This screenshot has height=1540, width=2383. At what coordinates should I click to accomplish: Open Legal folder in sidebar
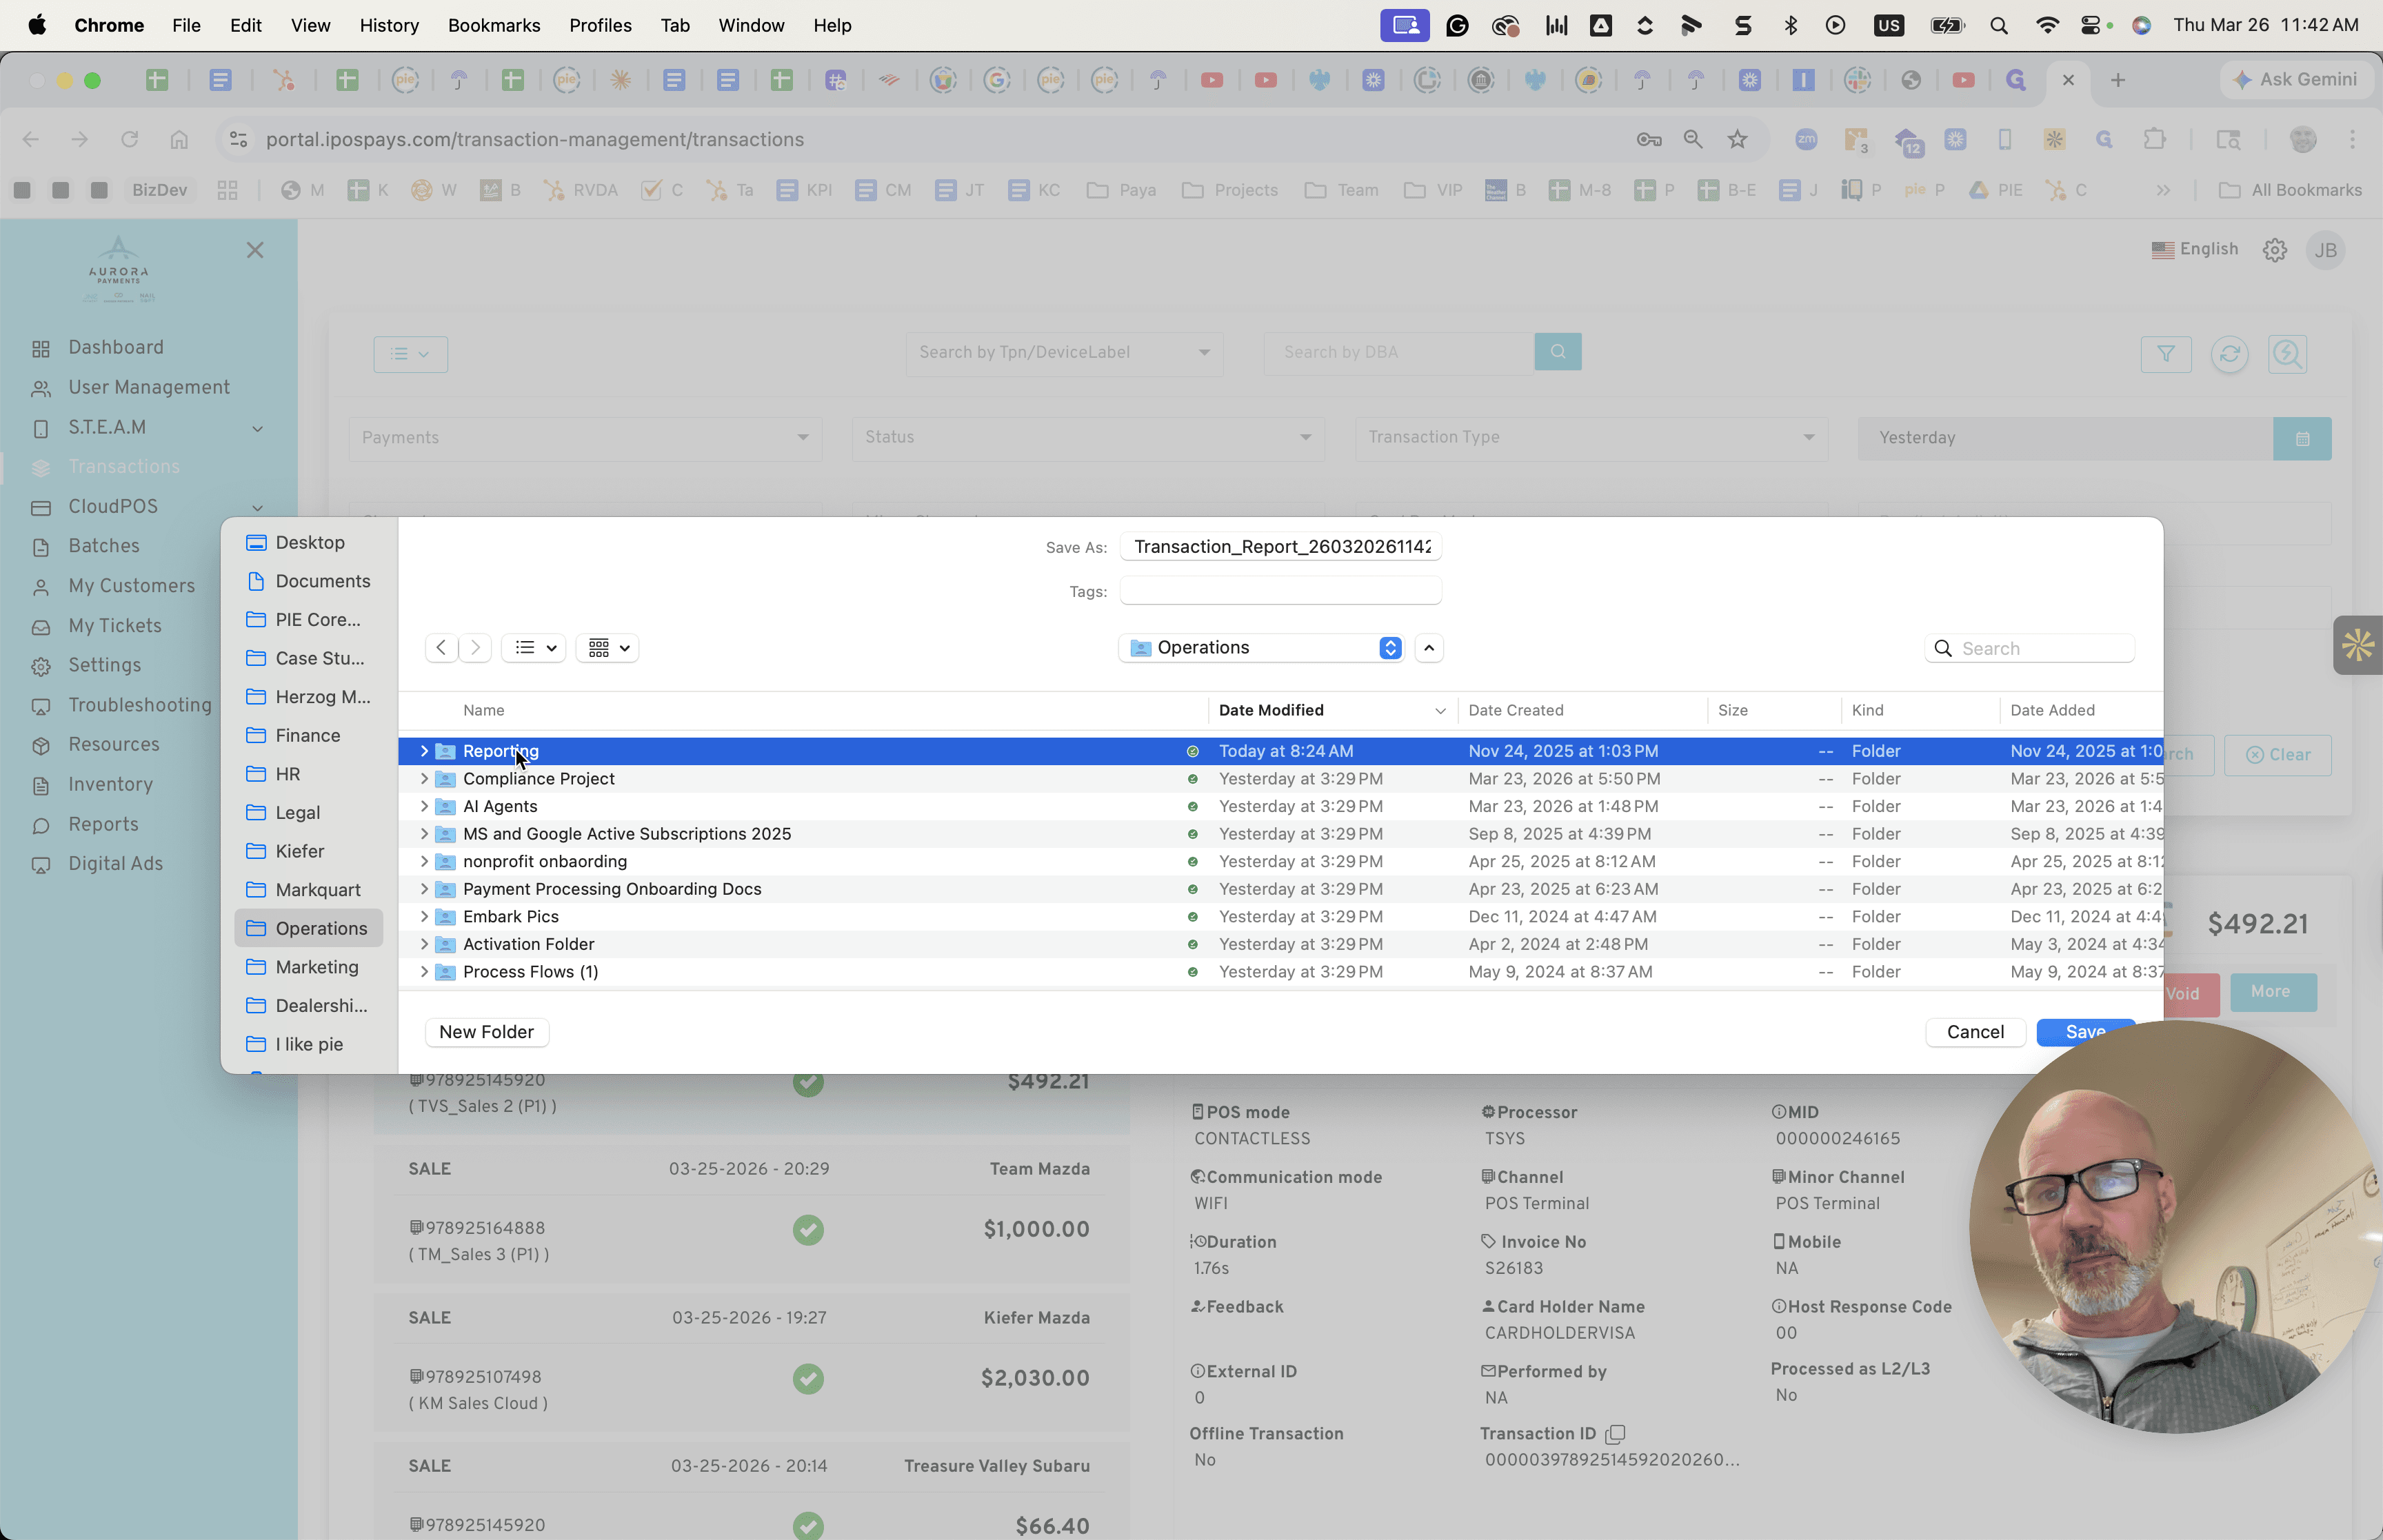[309, 812]
